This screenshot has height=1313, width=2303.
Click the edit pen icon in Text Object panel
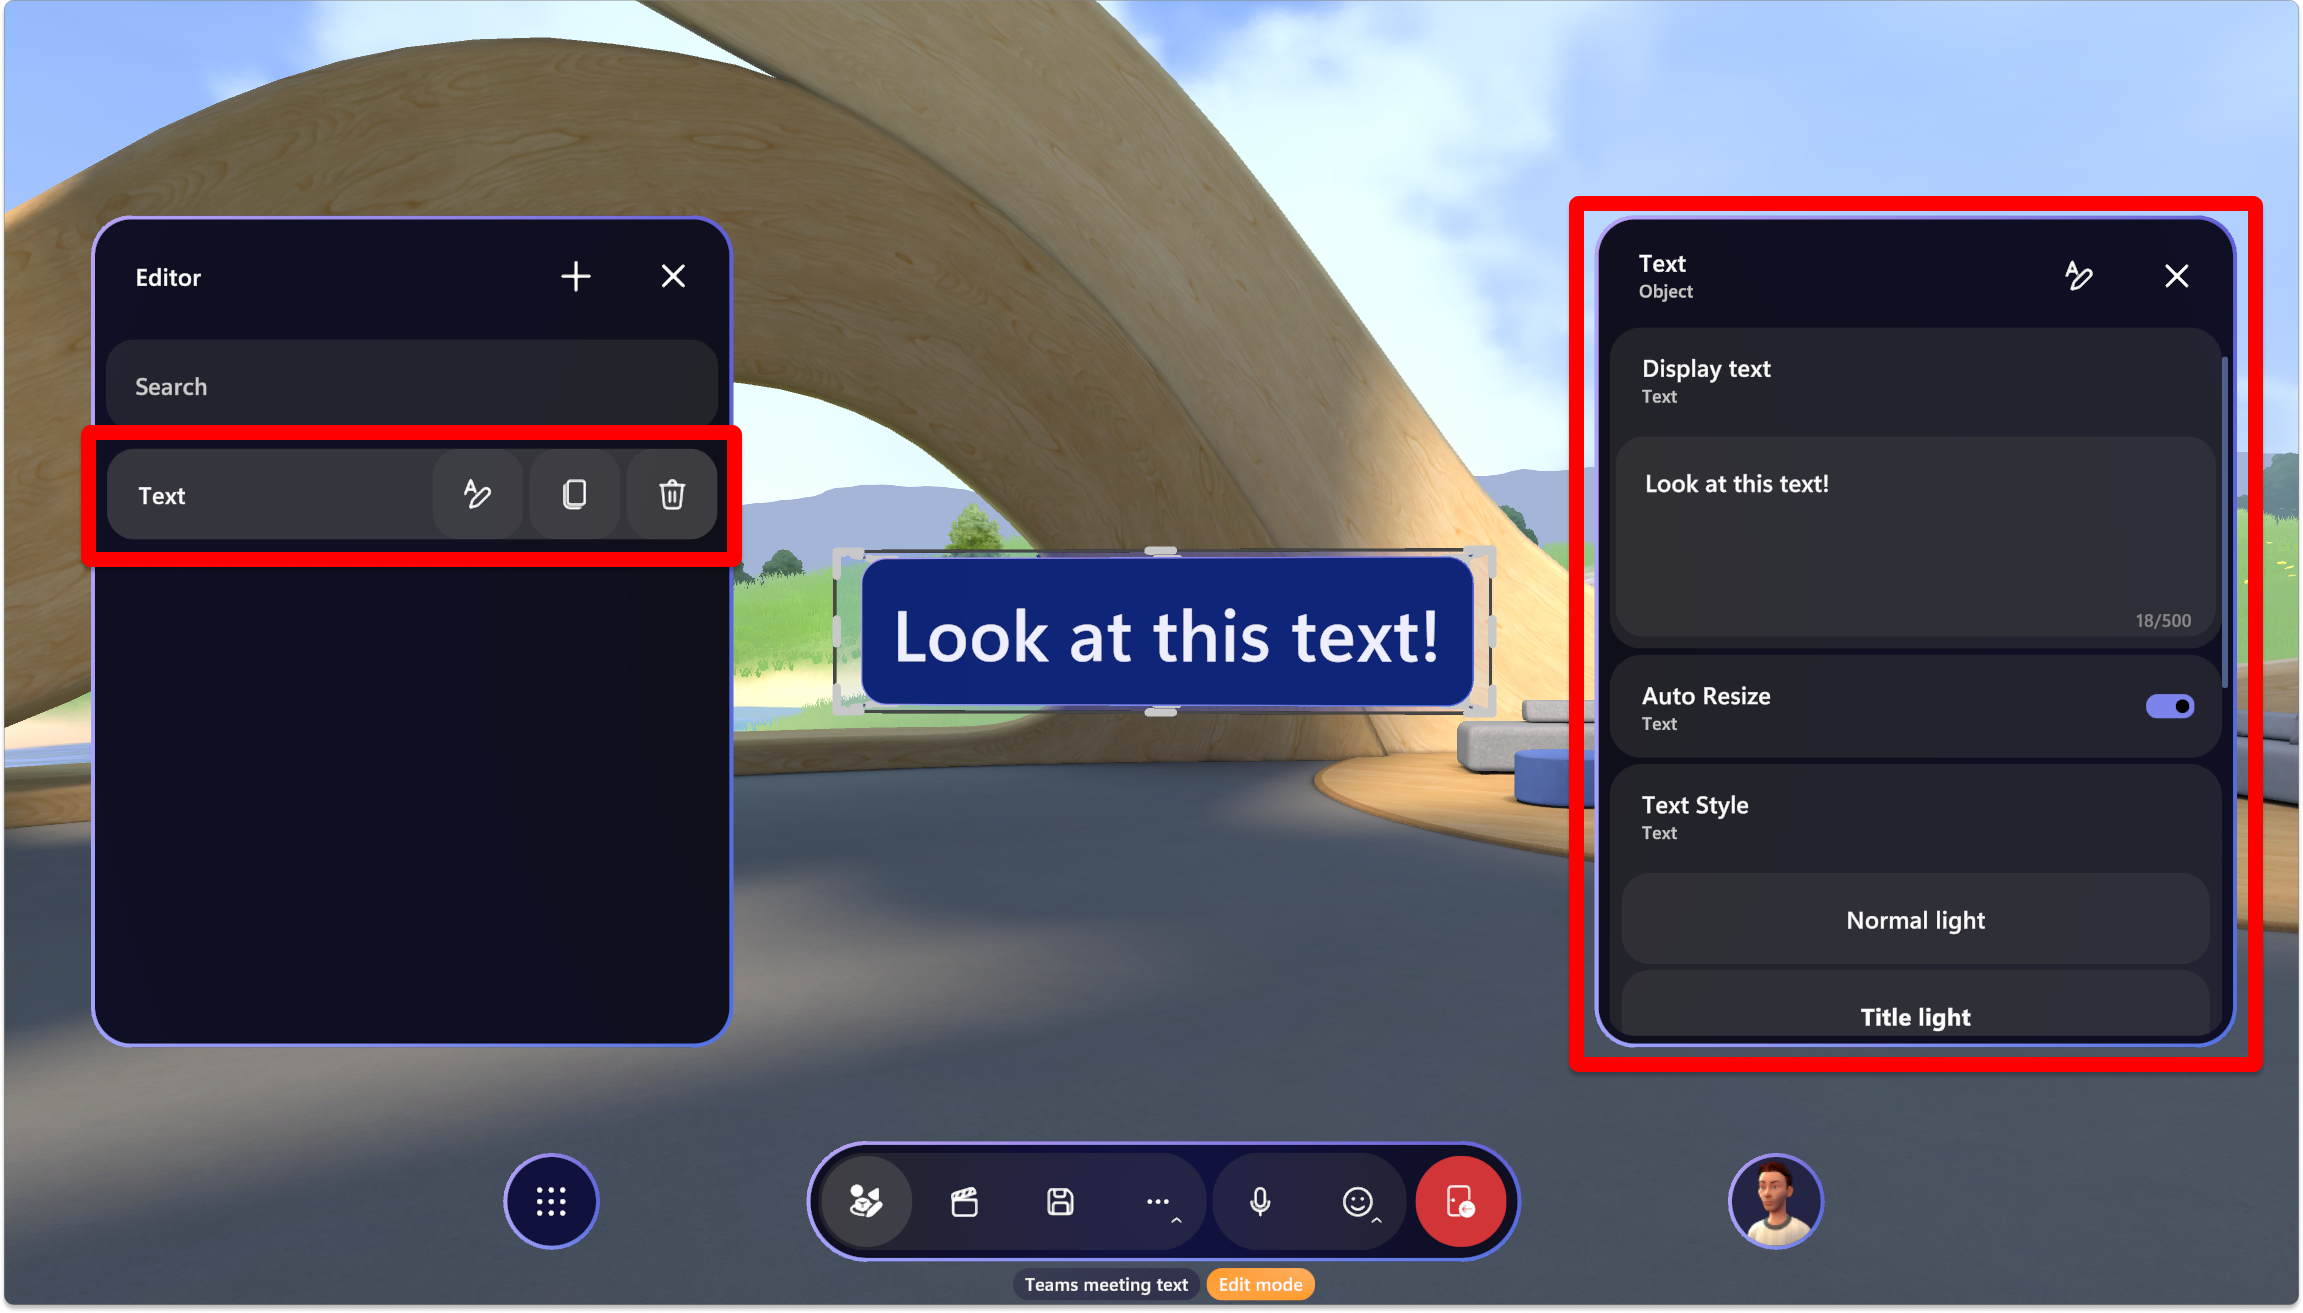click(x=2078, y=275)
